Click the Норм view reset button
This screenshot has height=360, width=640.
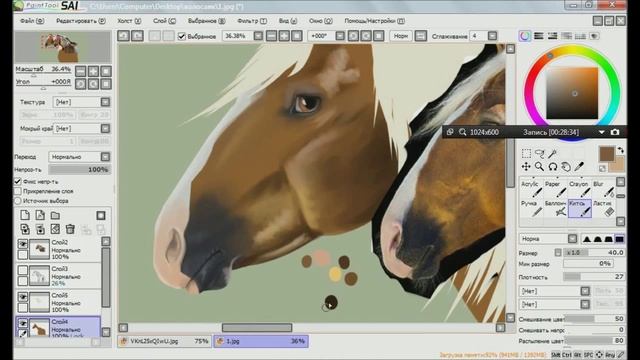pos(400,36)
